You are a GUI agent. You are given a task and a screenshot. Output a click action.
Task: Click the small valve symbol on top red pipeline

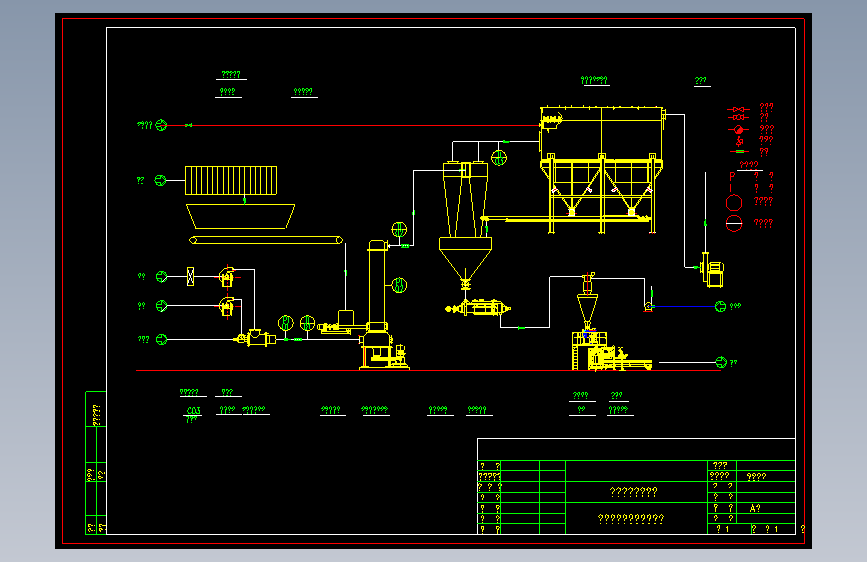(x=189, y=126)
